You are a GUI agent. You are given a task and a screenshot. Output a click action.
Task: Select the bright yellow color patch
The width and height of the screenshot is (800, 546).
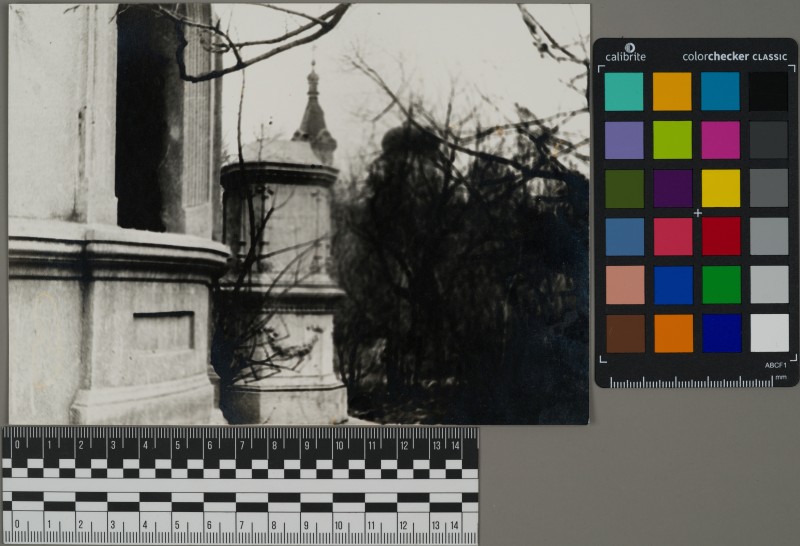[x=720, y=188]
